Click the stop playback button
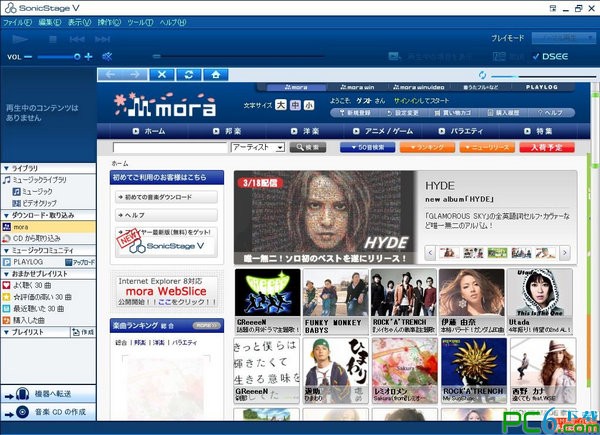Screen dimensions: 600x435 (x=53, y=39)
